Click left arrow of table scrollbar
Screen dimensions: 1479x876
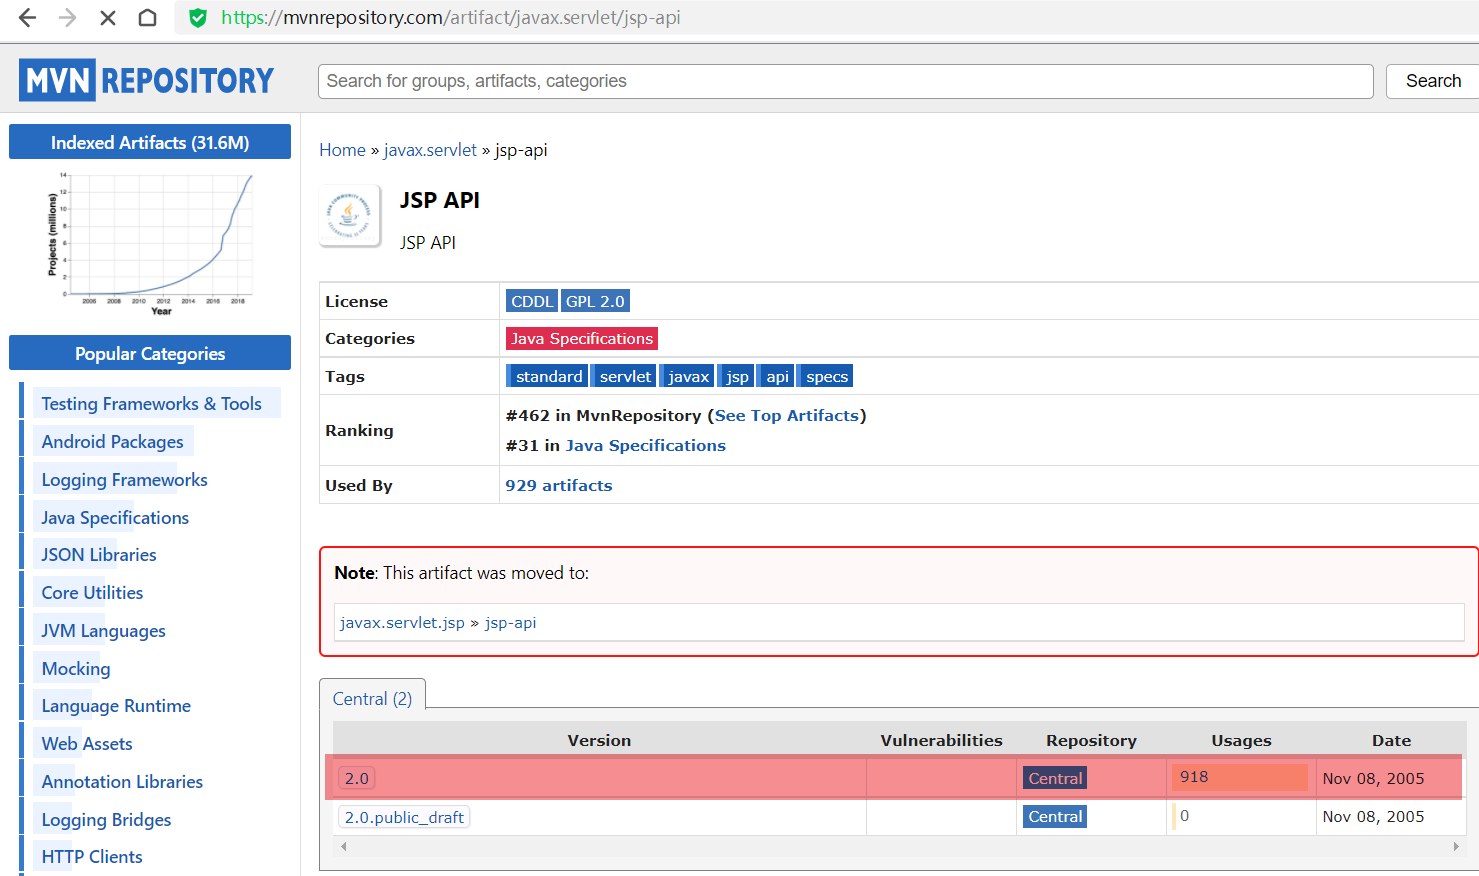pos(344,846)
